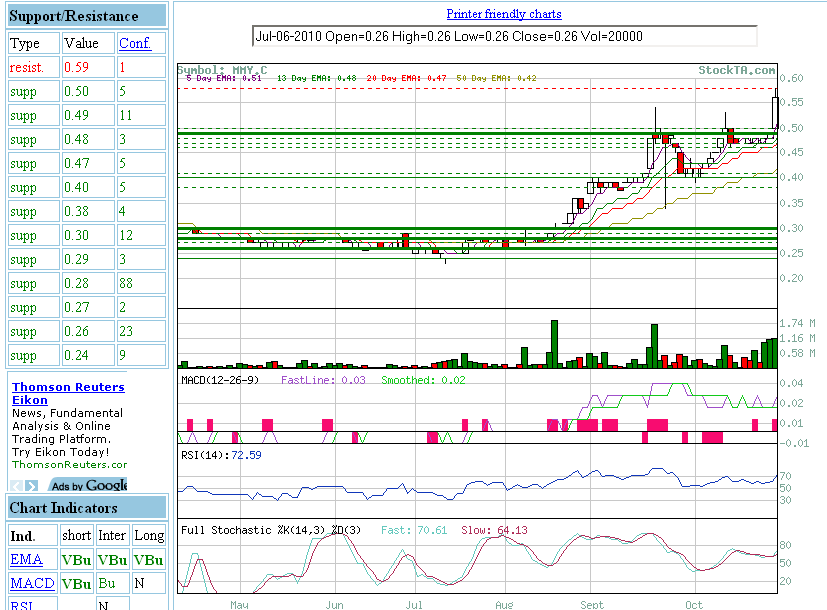Select the confidence 11 for 0.49
Screen dimensions: 827x610
(x=141, y=115)
